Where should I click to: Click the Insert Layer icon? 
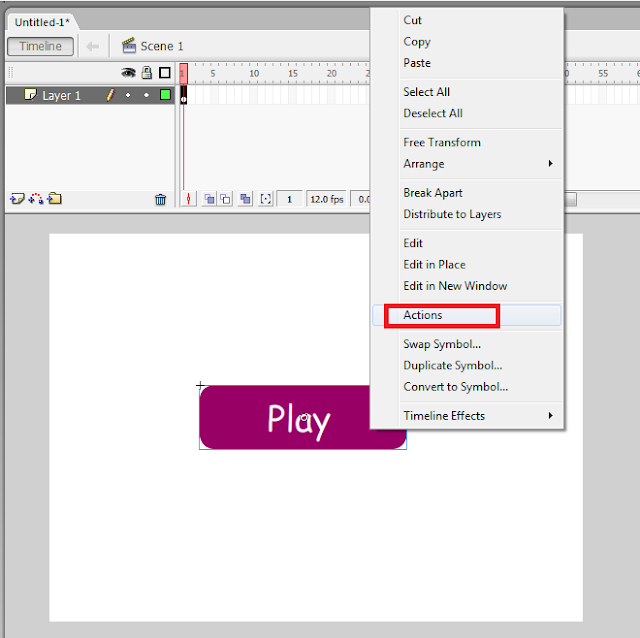pyautogui.click(x=17, y=199)
